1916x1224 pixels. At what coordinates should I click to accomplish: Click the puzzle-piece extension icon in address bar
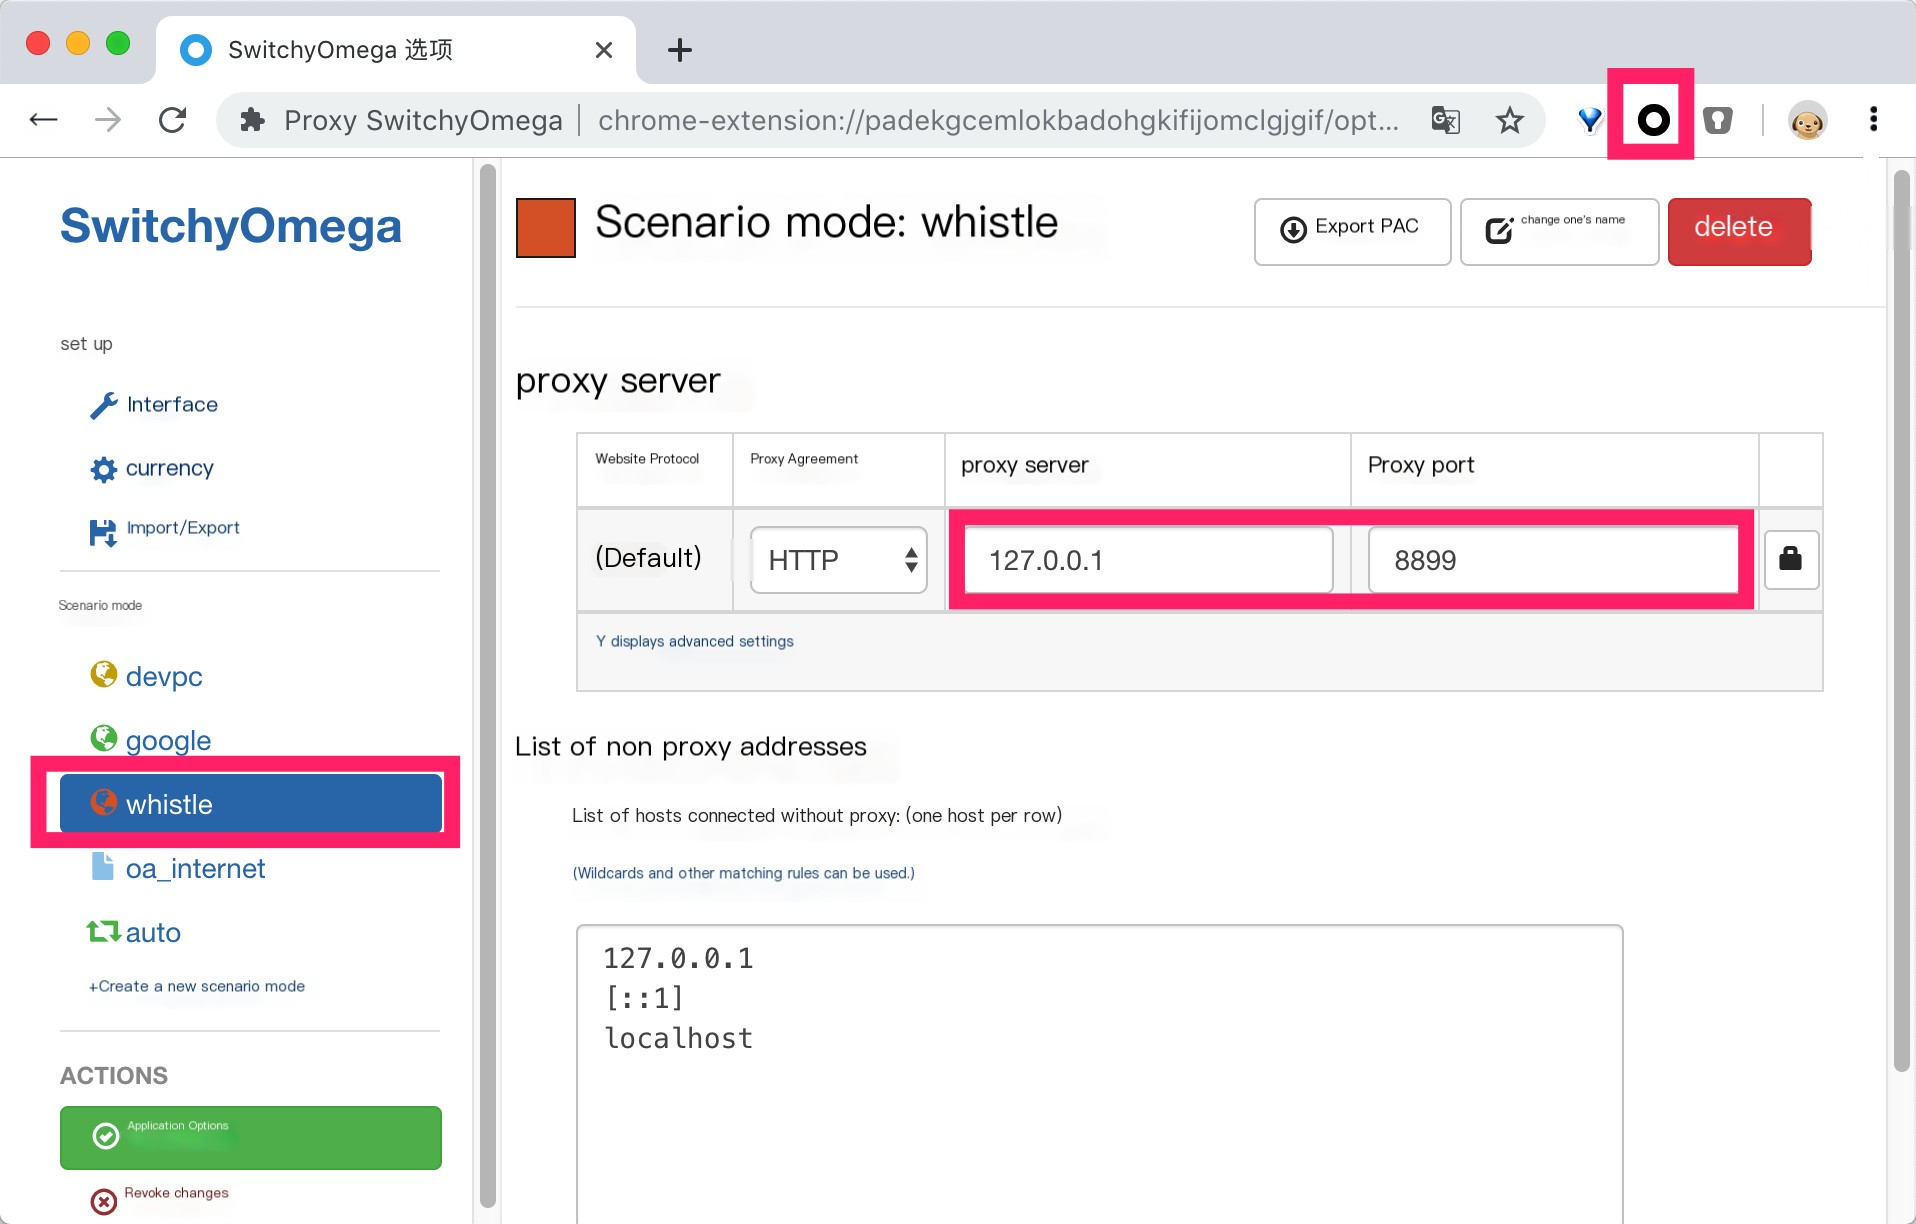click(253, 120)
